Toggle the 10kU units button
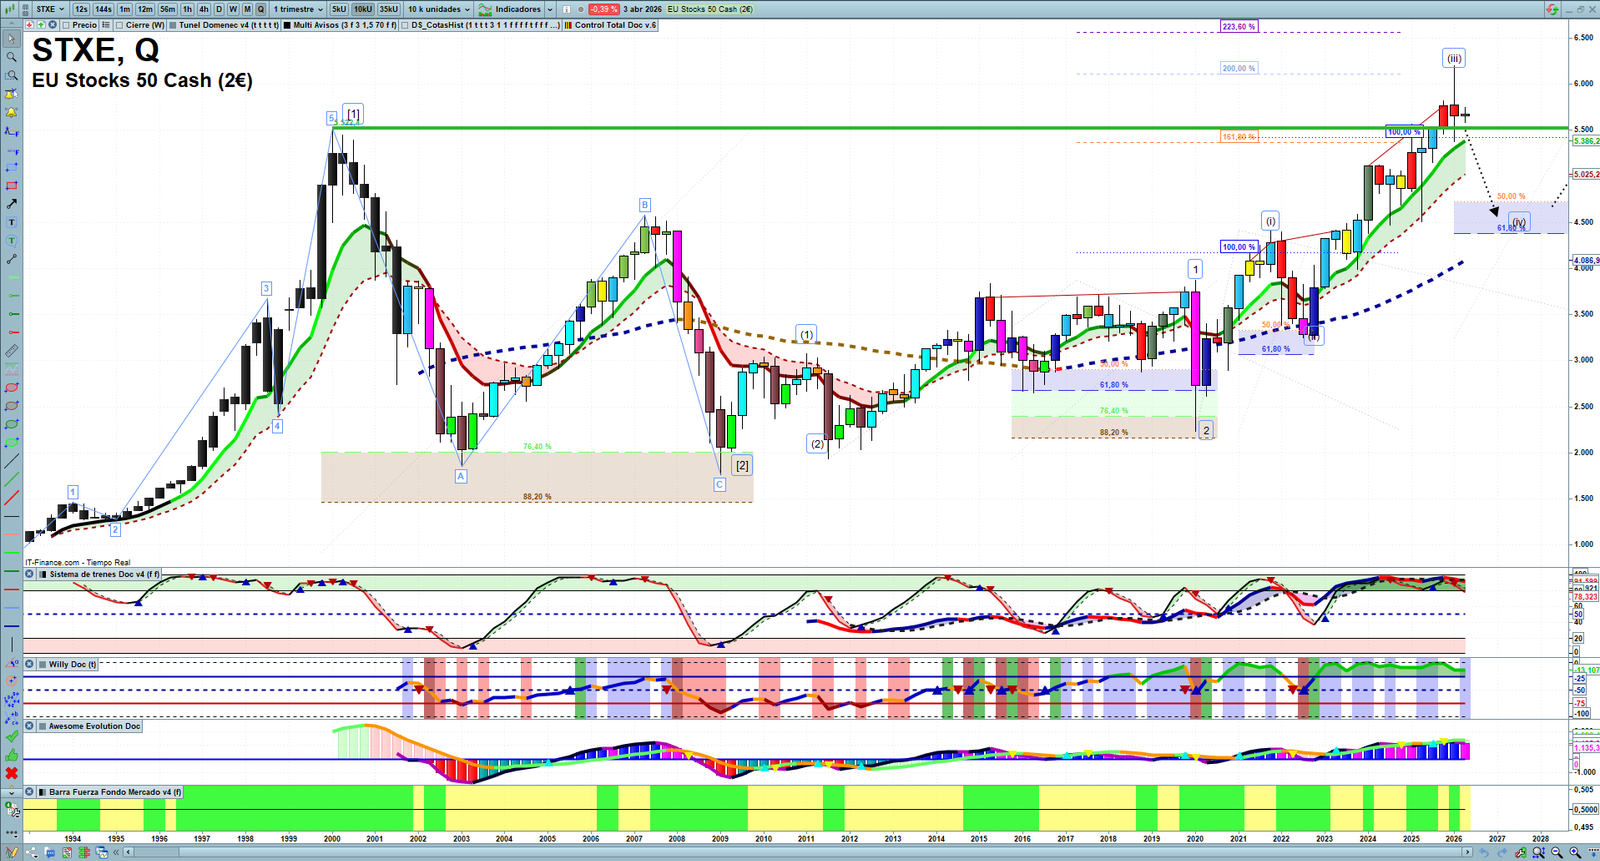This screenshot has height=861, width=1600. click(x=363, y=9)
